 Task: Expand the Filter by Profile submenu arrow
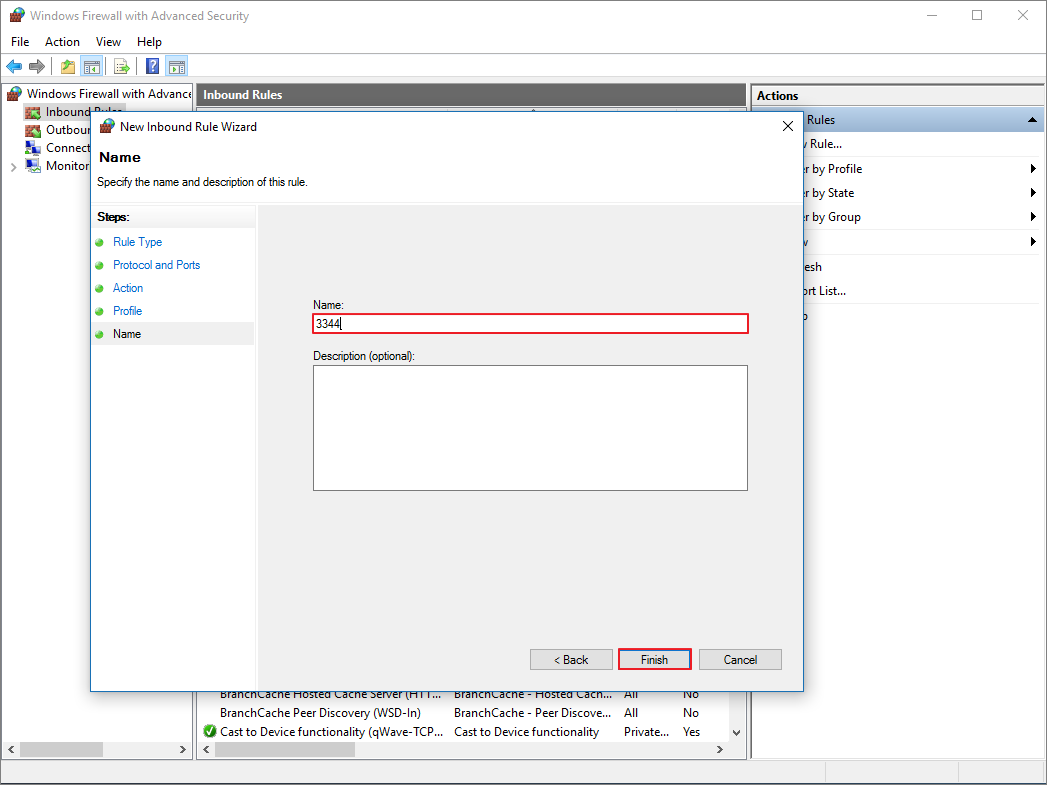tap(1033, 169)
